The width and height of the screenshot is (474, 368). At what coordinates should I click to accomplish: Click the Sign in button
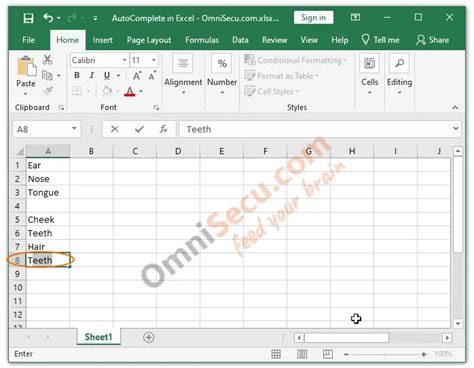click(x=313, y=18)
